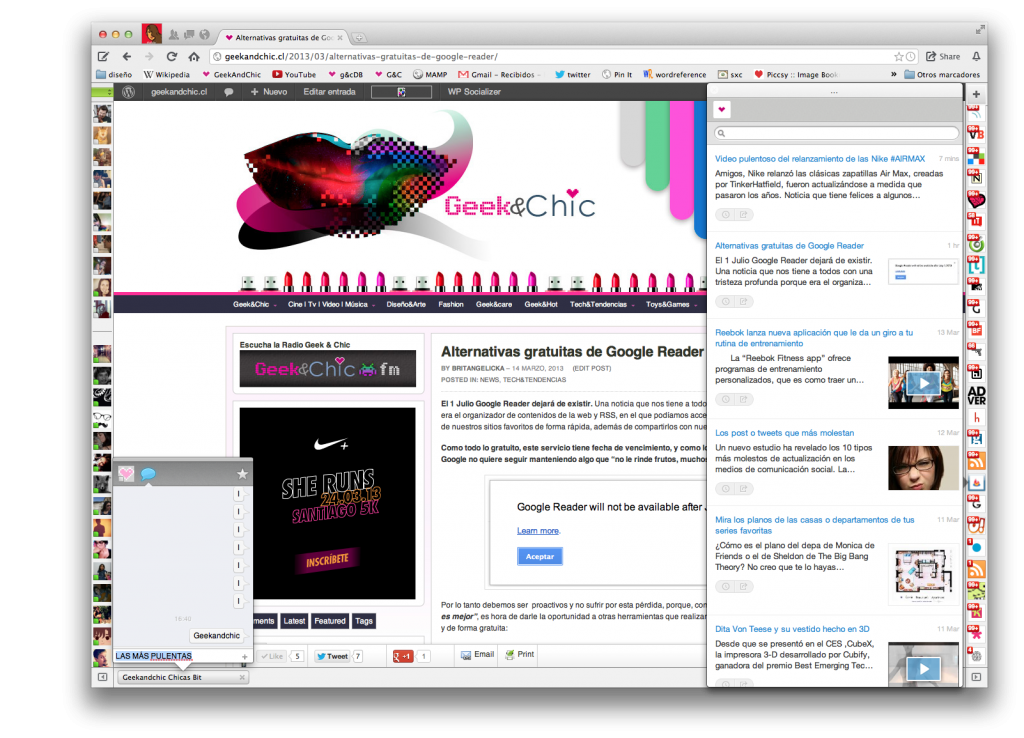
Task: Click the WordPress logo in admin bar
Action: (129, 92)
